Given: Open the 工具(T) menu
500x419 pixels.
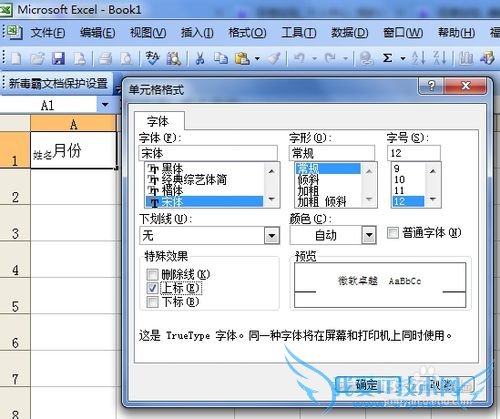Looking at the screenshot, I should (x=299, y=32).
